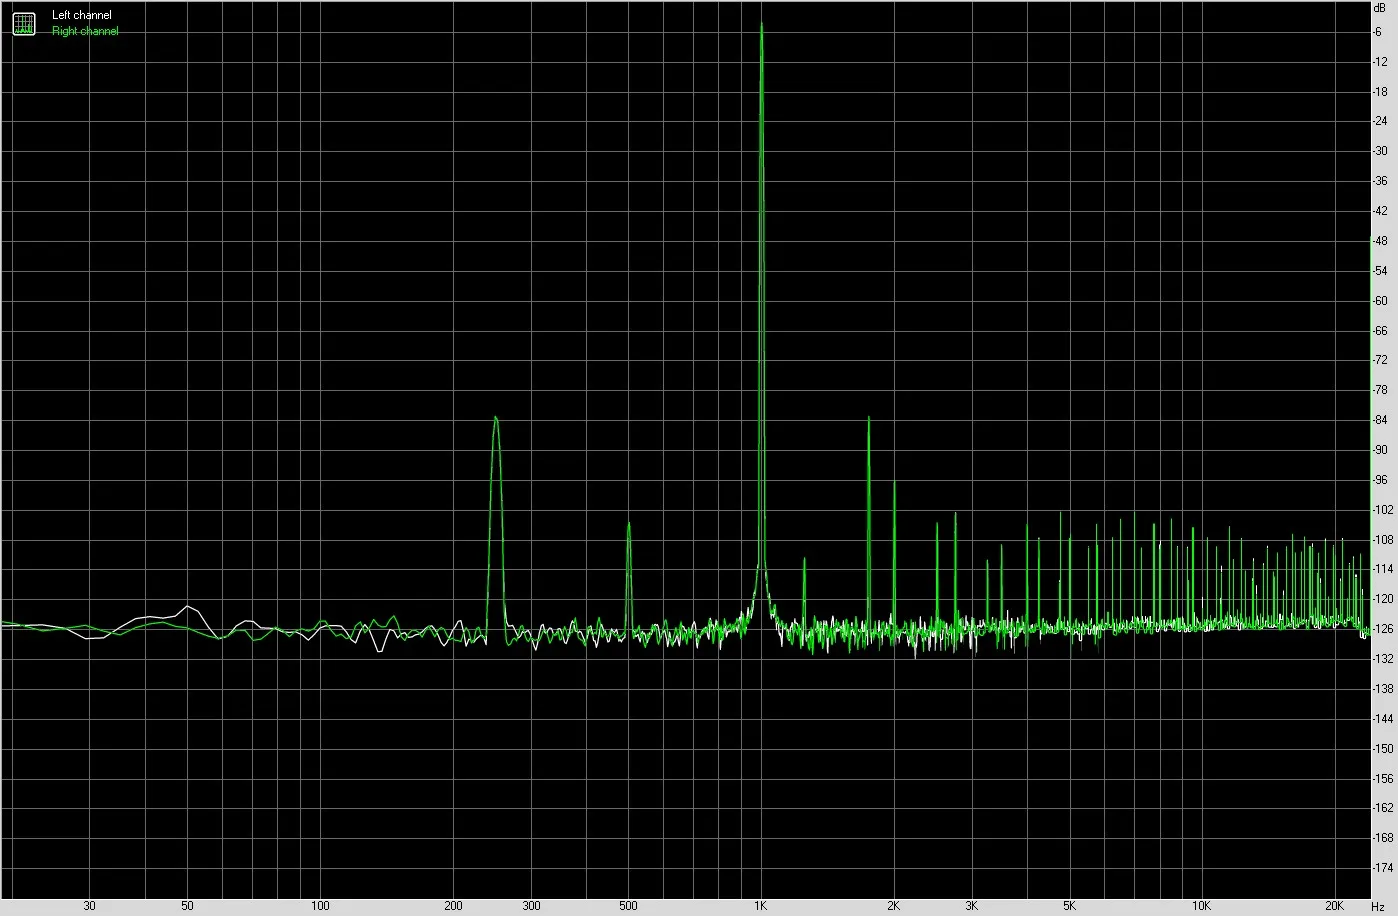The height and width of the screenshot is (916, 1398).
Task: Click the -36 dB axis value
Action: [1381, 181]
